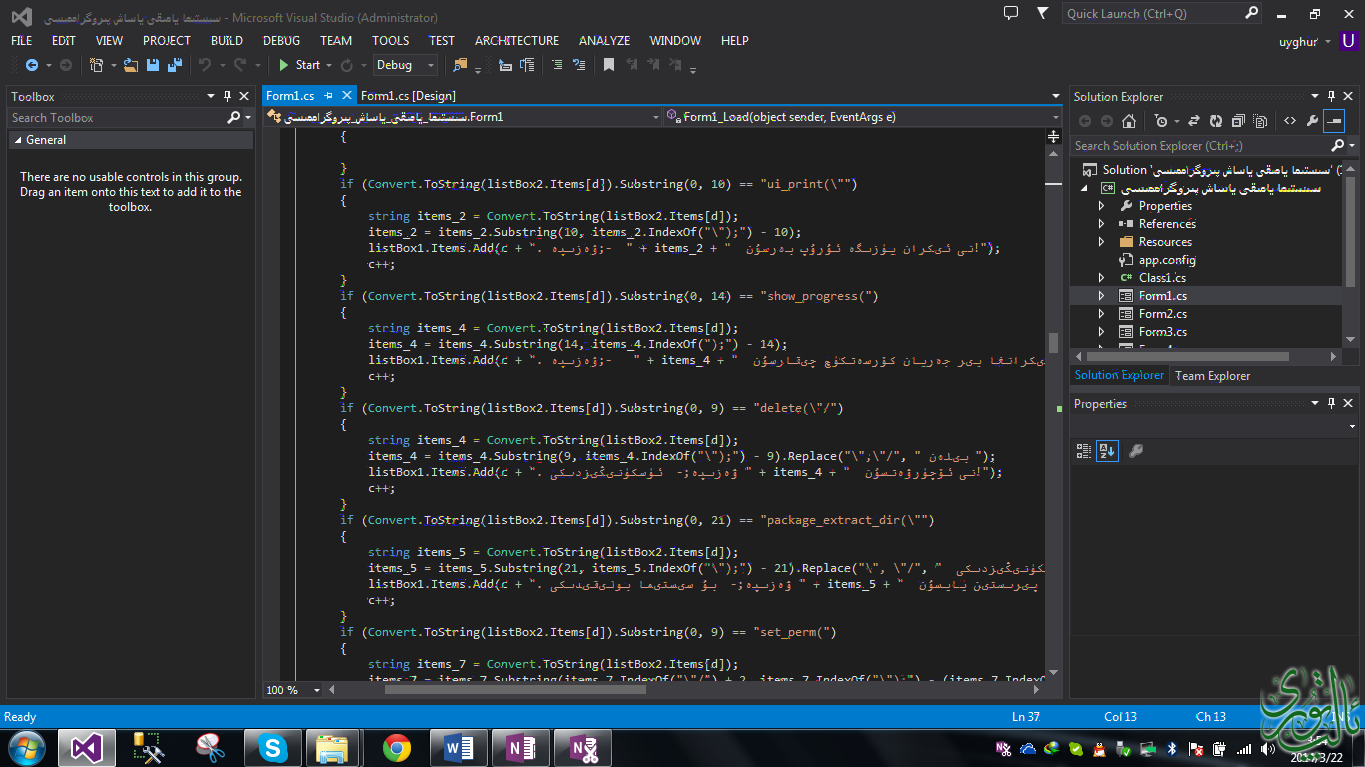
Task: Expand the Properties node in Solution Explorer
Action: pyautogui.click(x=1102, y=206)
